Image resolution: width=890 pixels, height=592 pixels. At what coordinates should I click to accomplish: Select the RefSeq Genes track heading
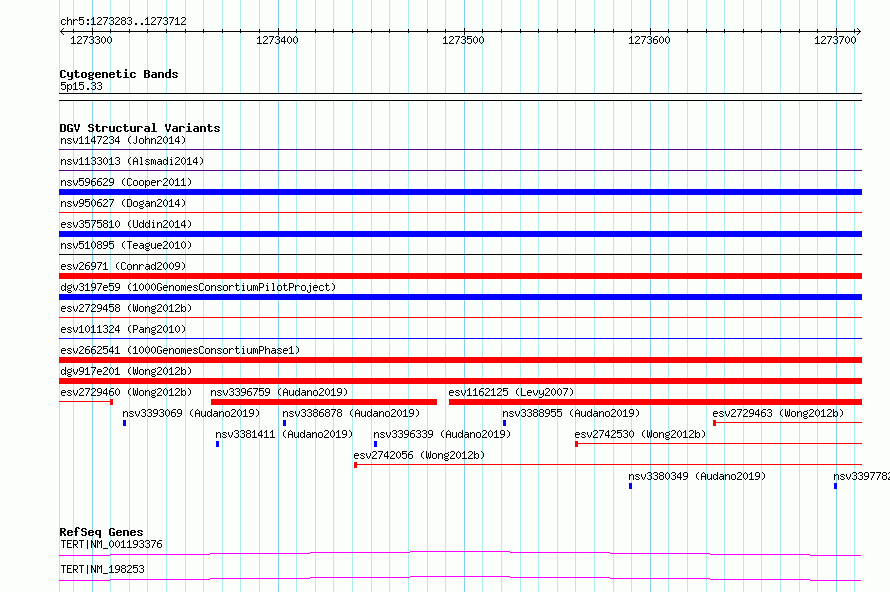pos(101,532)
